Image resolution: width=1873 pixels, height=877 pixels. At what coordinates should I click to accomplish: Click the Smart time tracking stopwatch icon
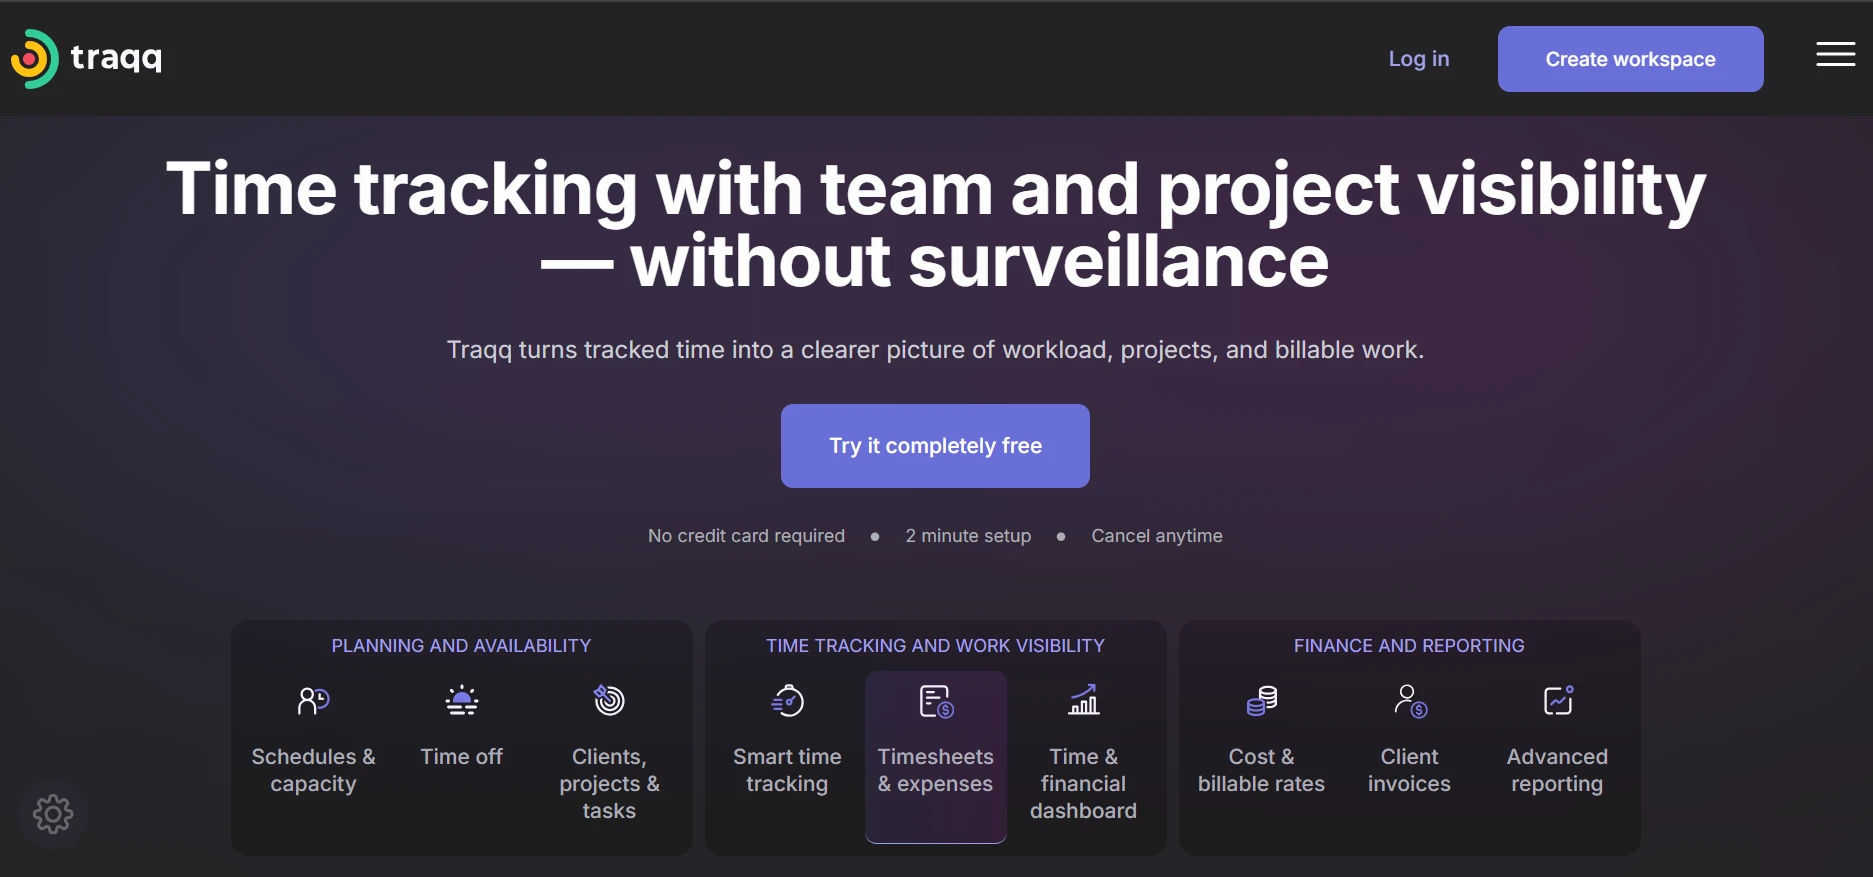[x=788, y=701]
